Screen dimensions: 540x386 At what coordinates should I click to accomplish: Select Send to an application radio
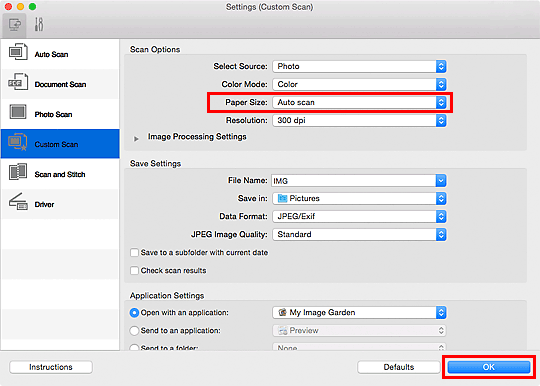tap(134, 331)
